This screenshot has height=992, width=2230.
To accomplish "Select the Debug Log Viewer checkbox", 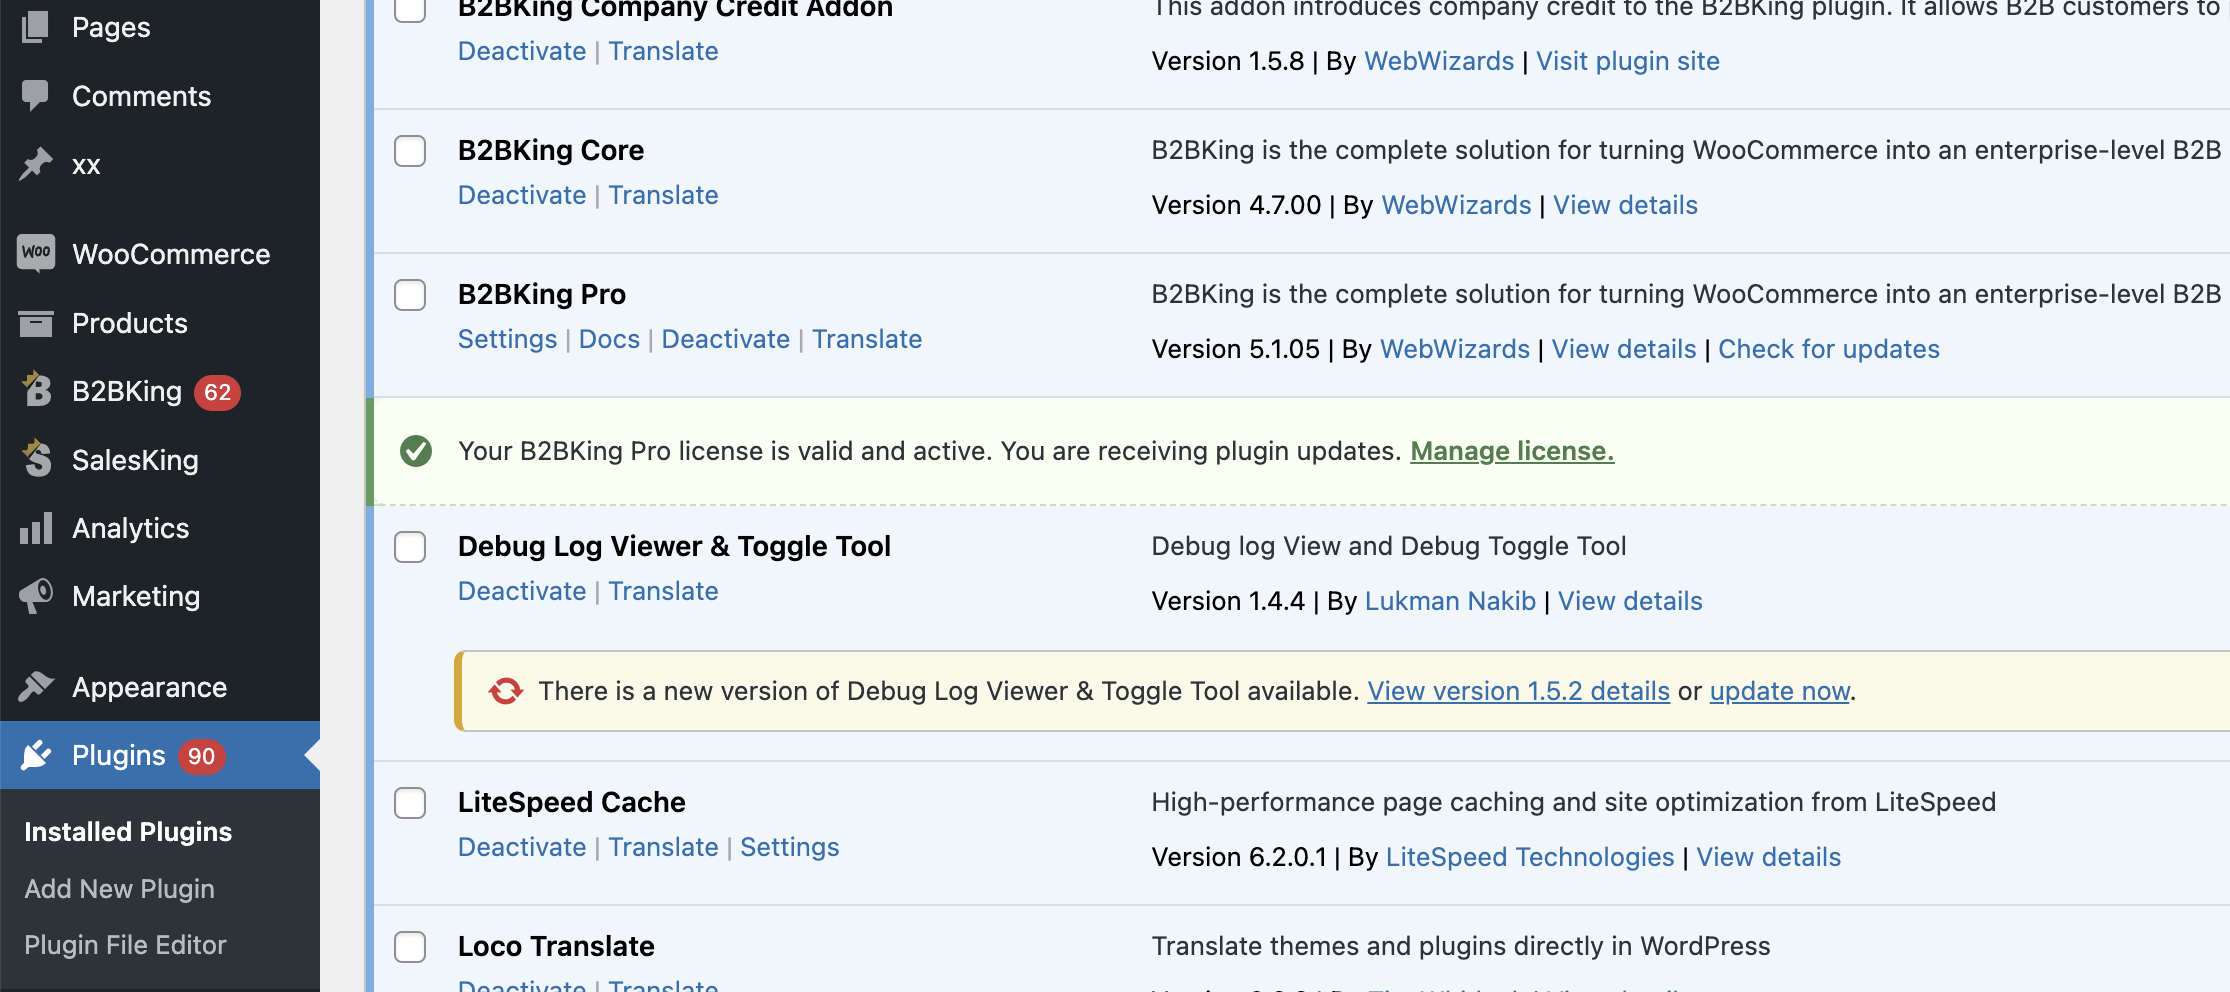I will point(410,547).
